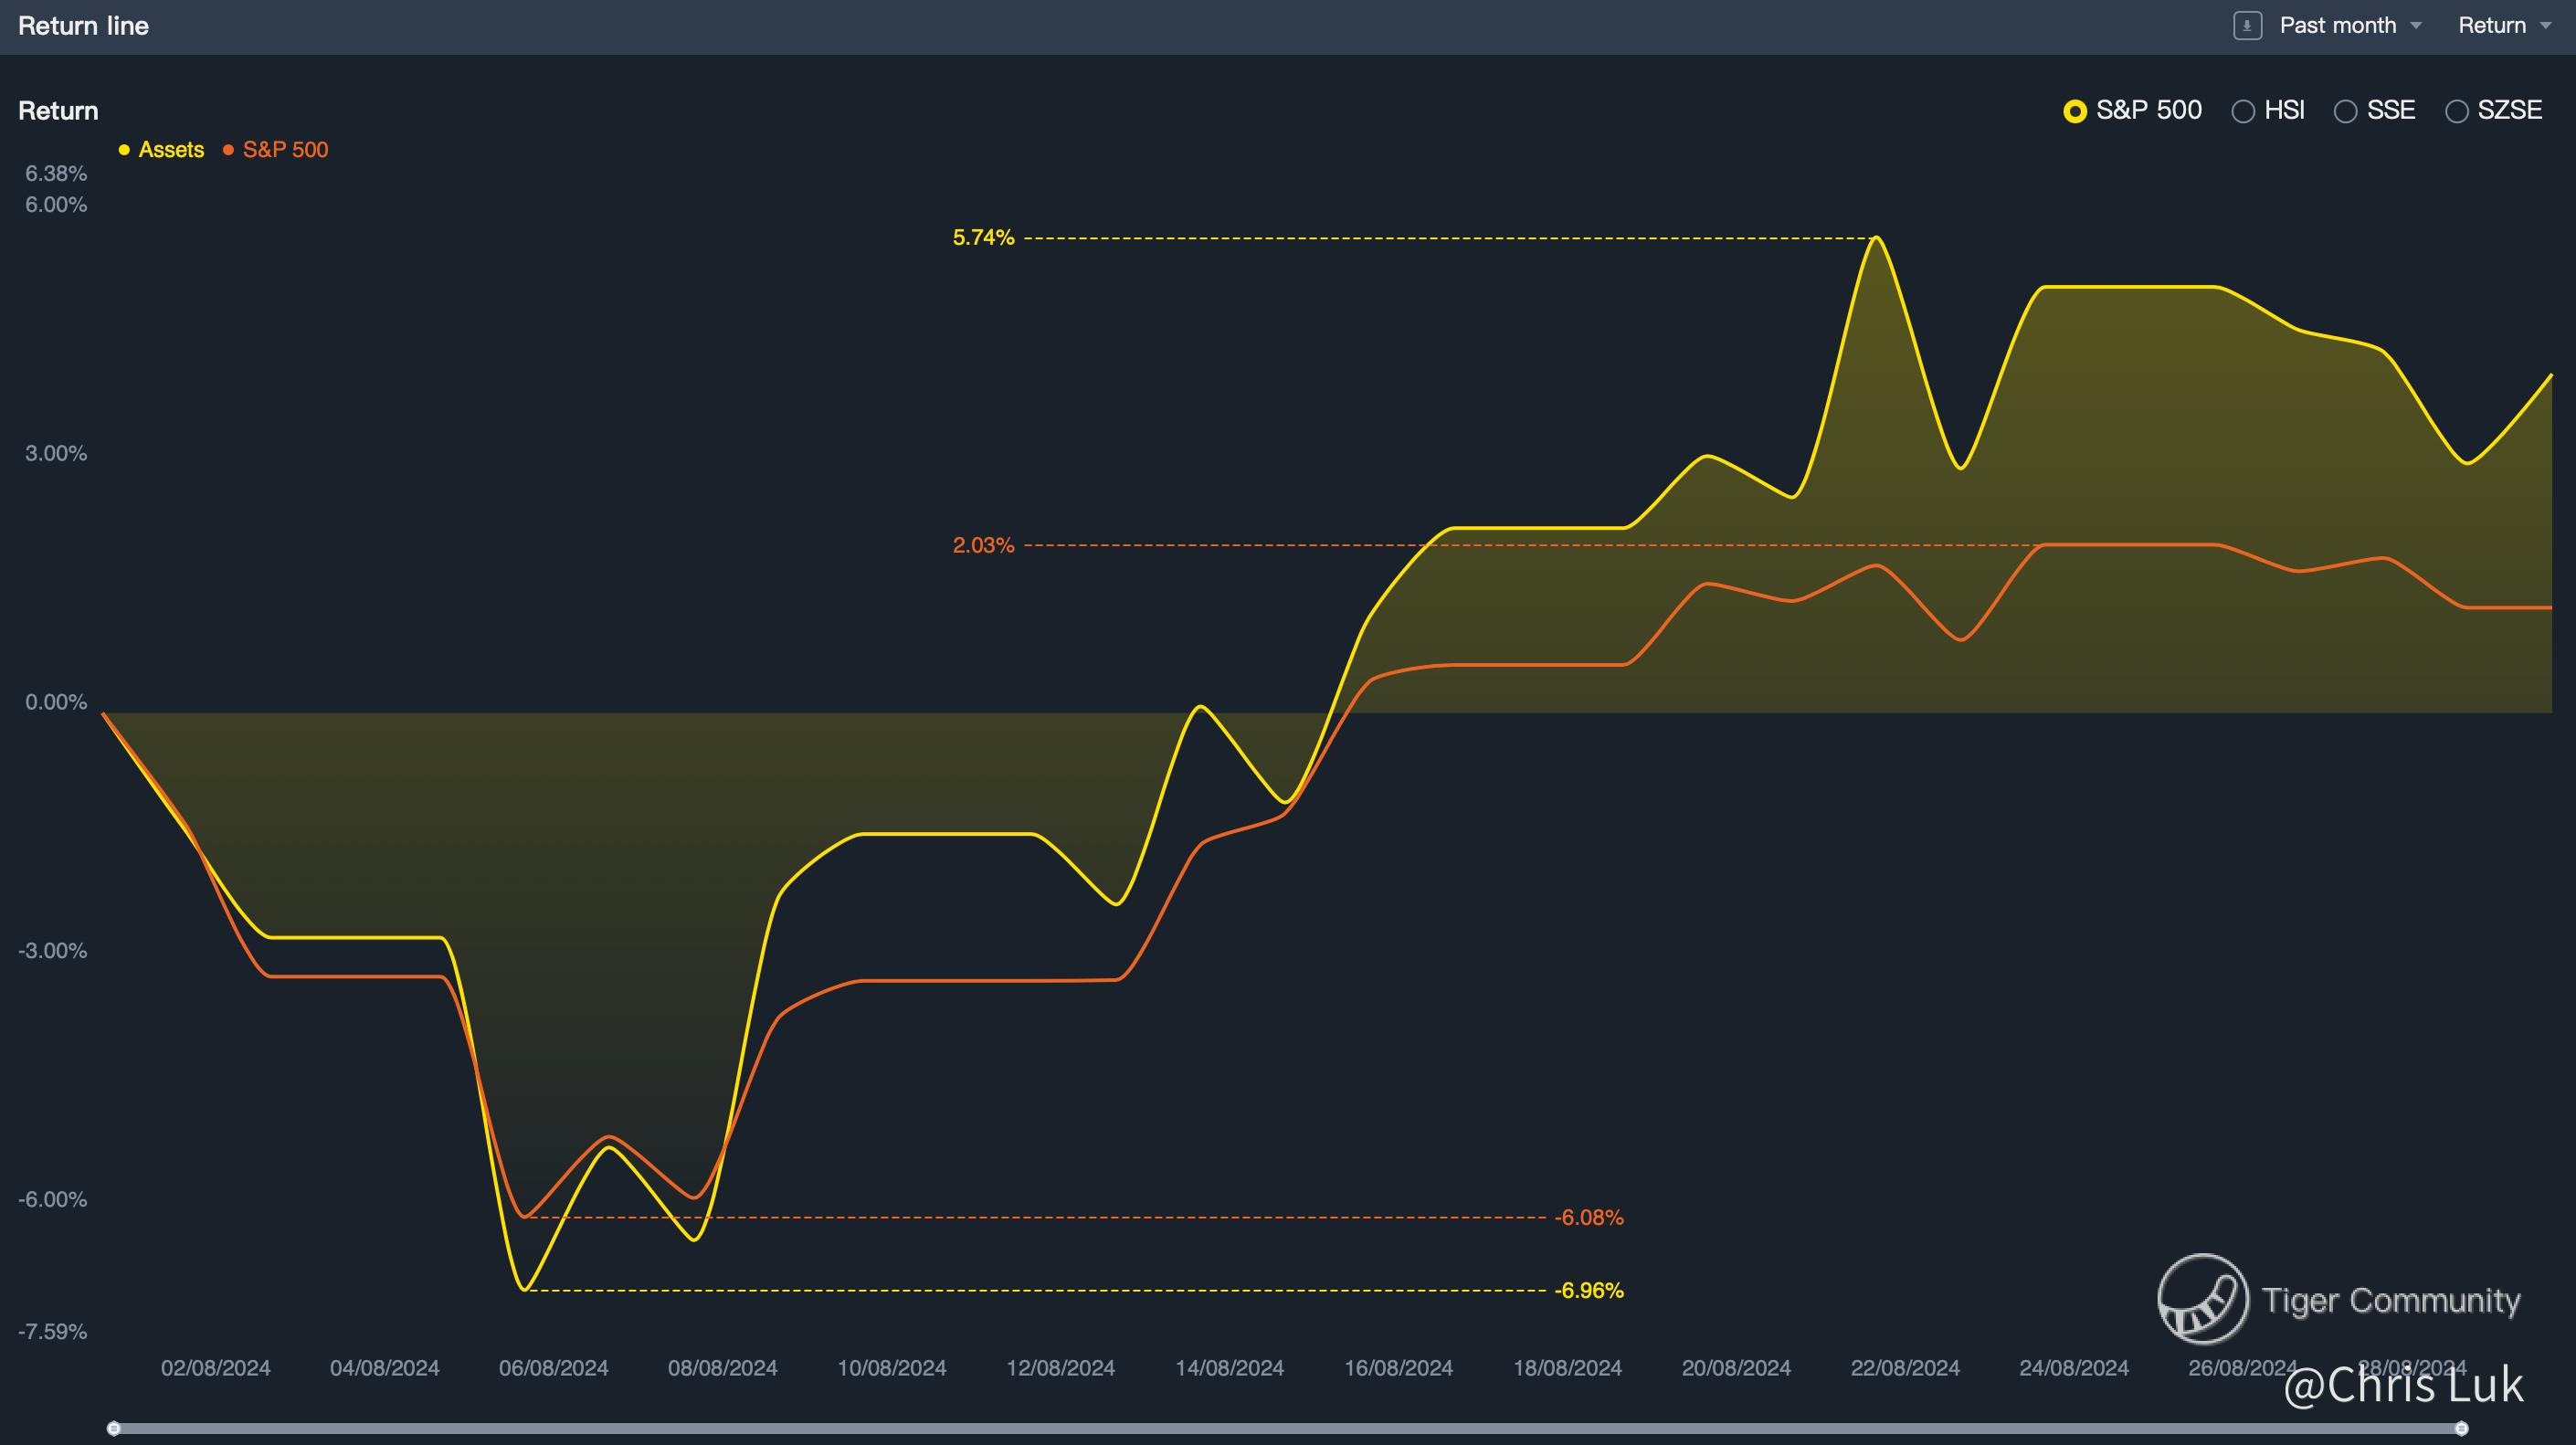This screenshot has height=1445, width=2576.
Task: Click the right handle of range slider
Action: tap(2462, 1428)
